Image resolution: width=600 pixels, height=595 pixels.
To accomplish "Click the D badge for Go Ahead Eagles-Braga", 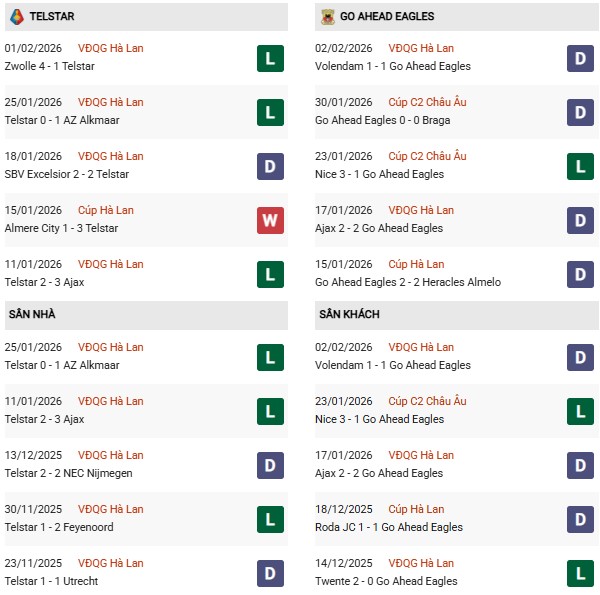I will tap(580, 112).
